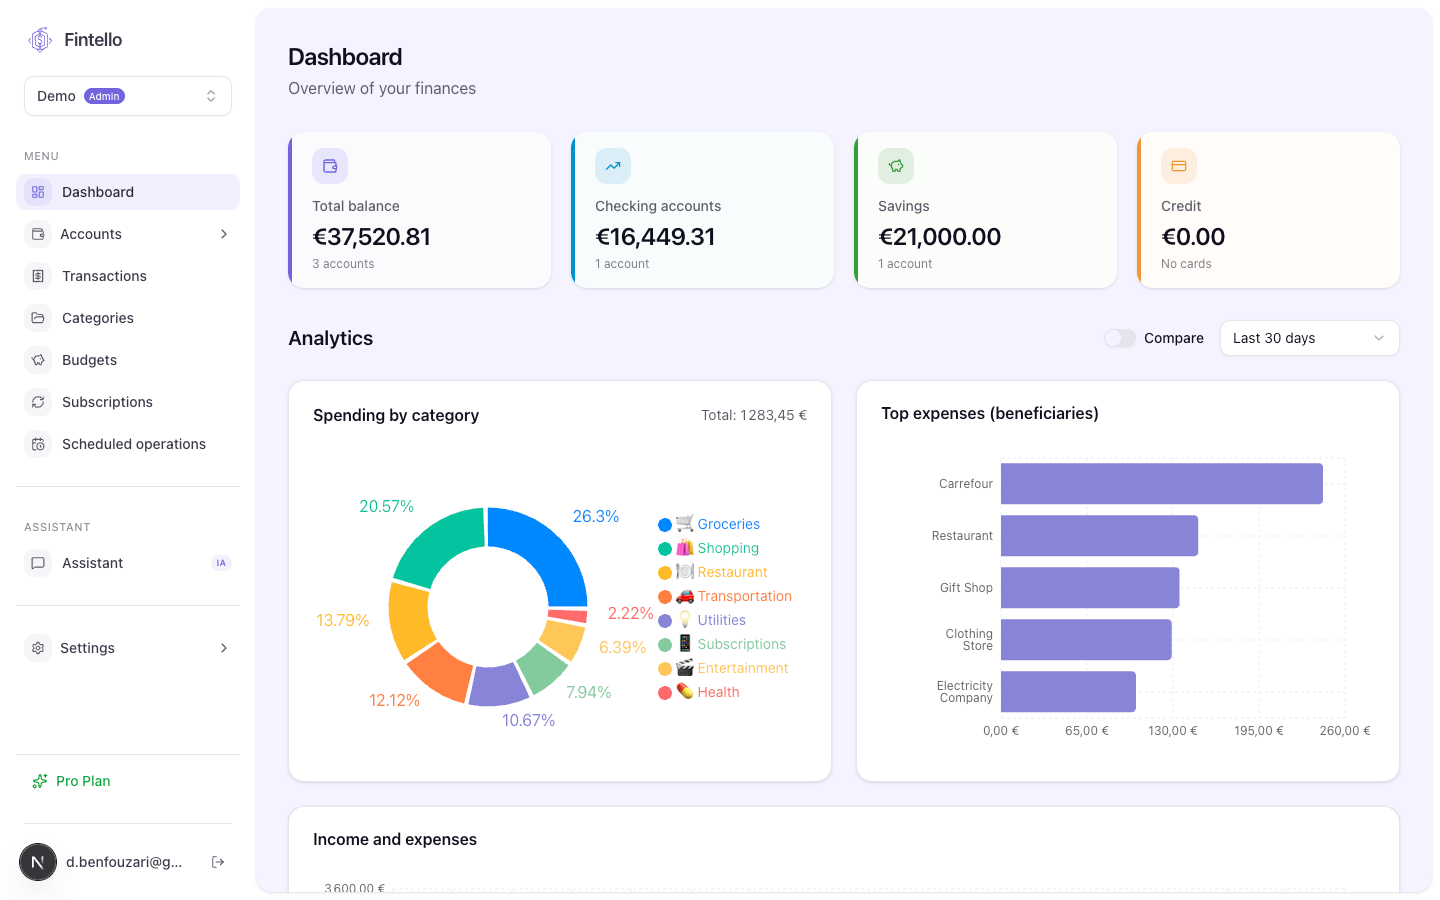Toggle Groceries legend item in spending chart
This screenshot has height=900, width=1440.
[x=709, y=524]
